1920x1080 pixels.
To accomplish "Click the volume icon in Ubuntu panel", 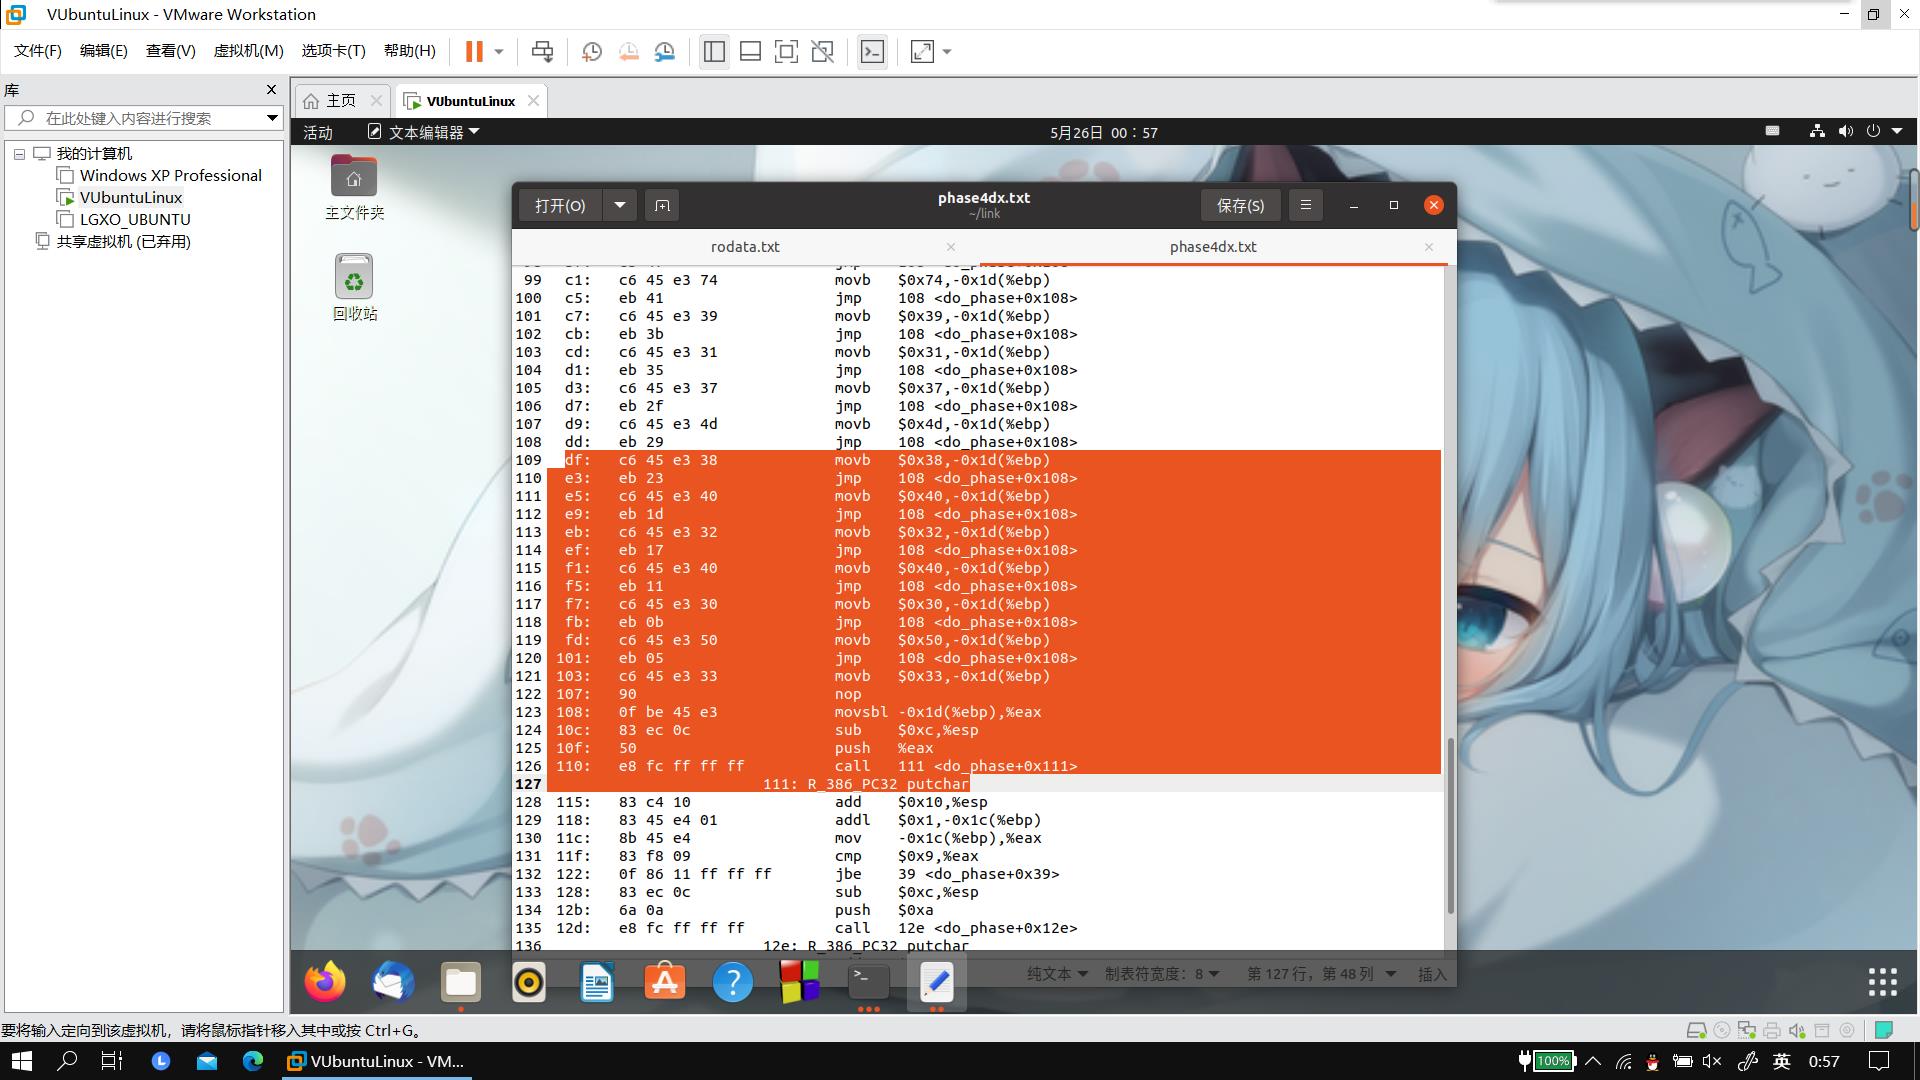I will click(1845, 131).
